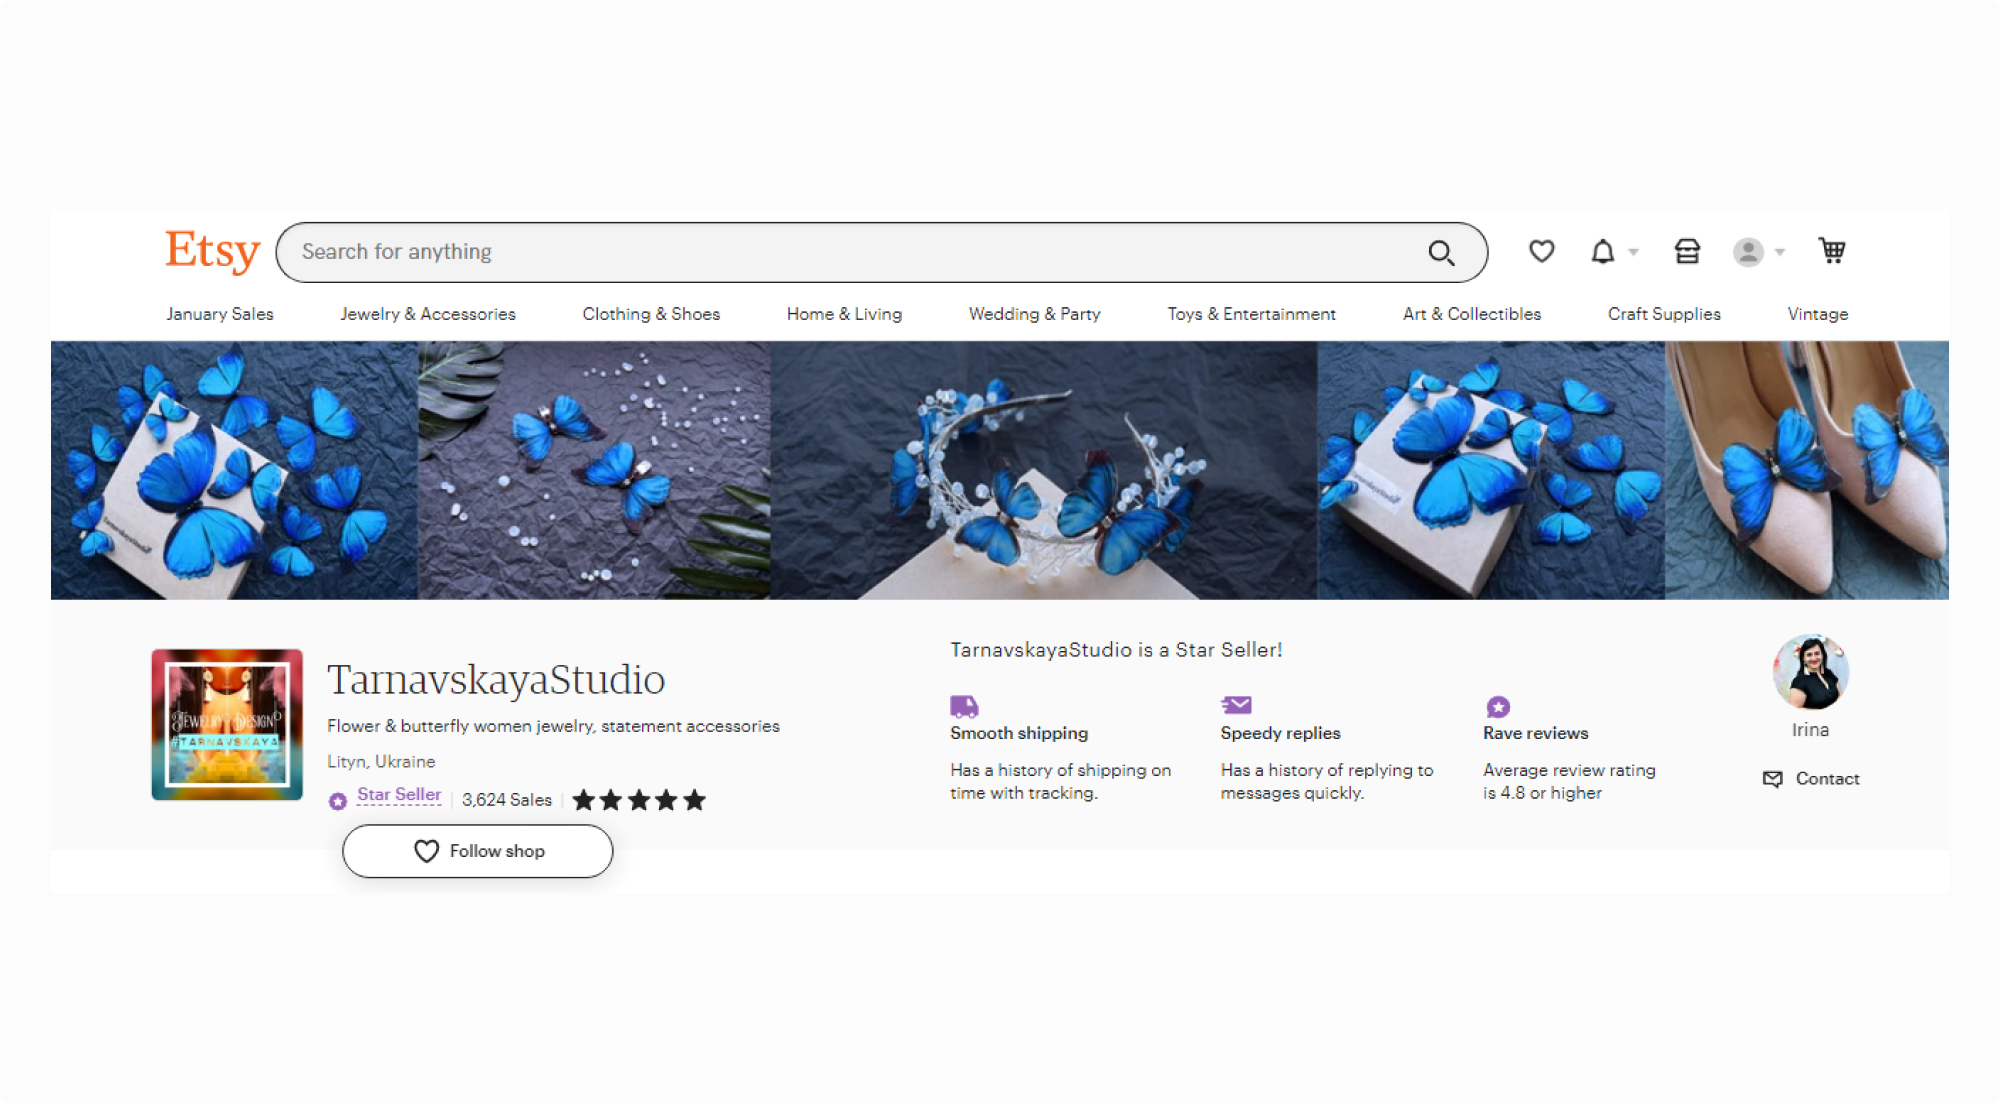The width and height of the screenshot is (2000, 1103).
Task: Click 'TarnavskayaStudio is a Star Seller!' text
Action: [x=1116, y=650]
